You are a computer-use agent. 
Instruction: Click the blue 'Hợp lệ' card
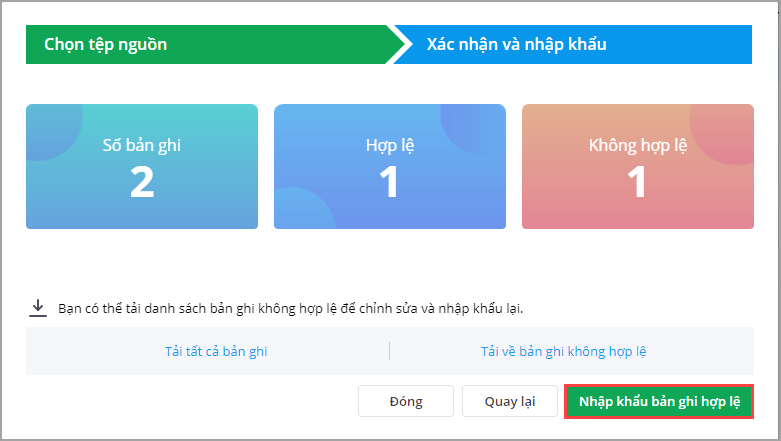[x=390, y=167]
